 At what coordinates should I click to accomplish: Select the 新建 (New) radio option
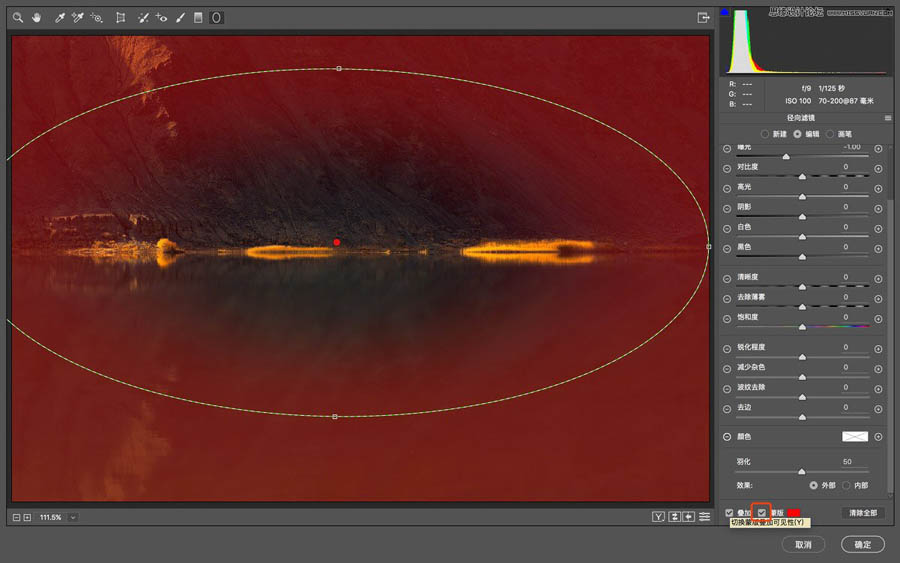[766, 133]
